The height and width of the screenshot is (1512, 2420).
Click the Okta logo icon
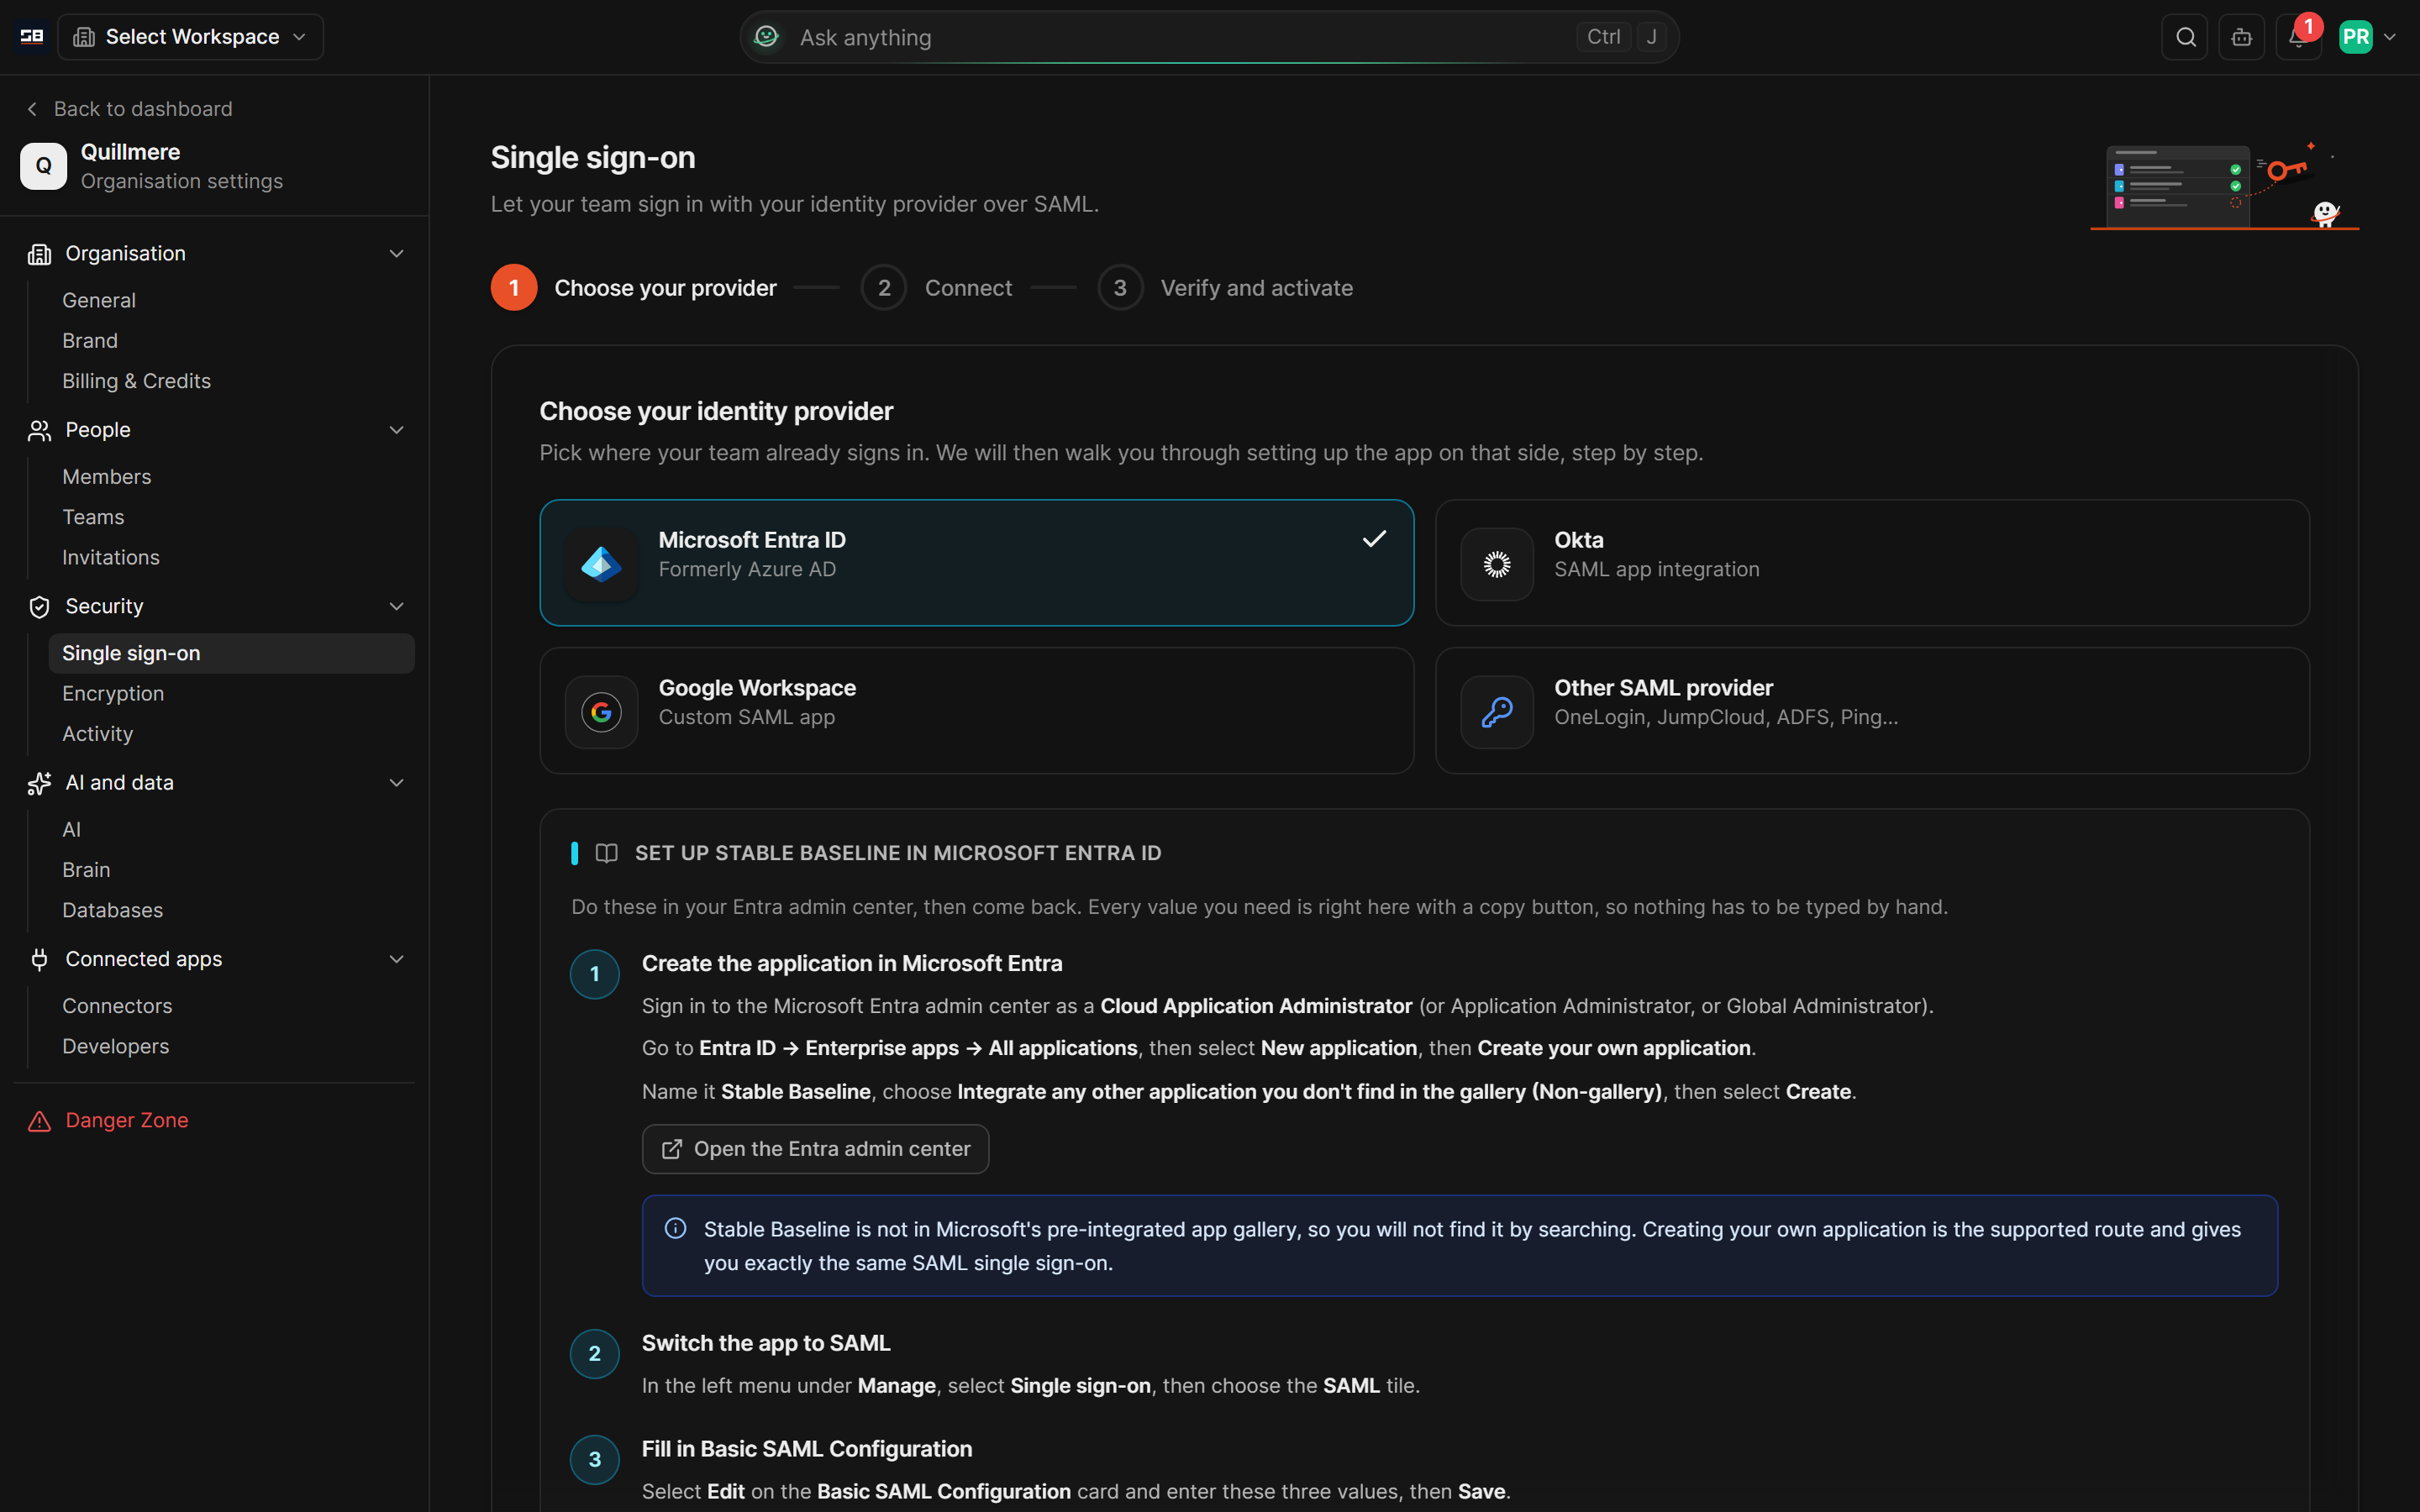(x=1496, y=564)
